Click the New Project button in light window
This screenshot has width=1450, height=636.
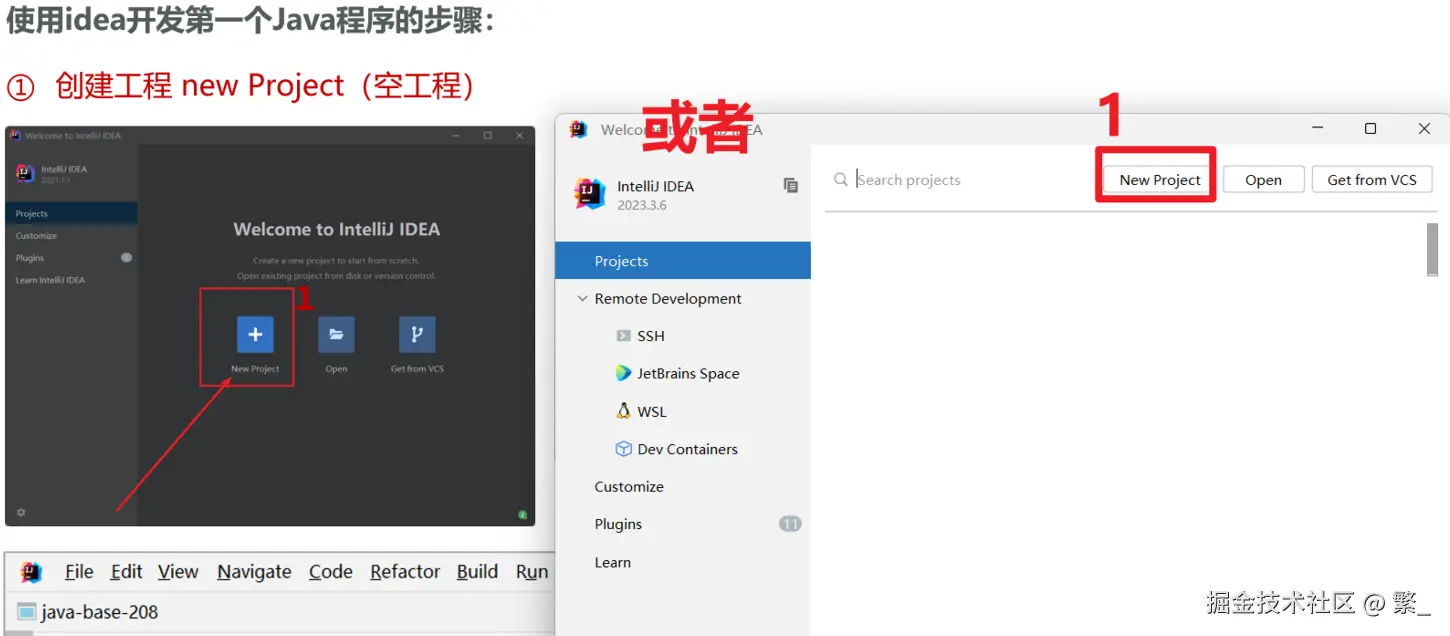click(1160, 180)
